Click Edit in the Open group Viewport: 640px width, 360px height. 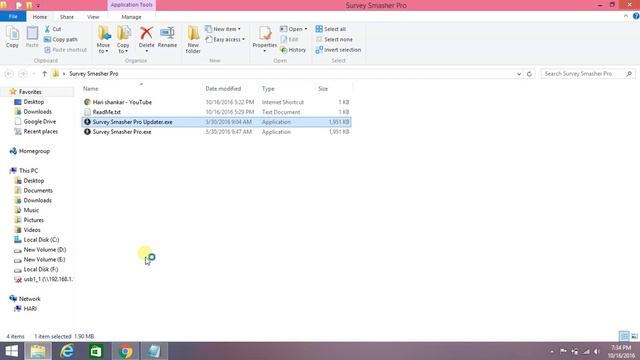click(289, 40)
